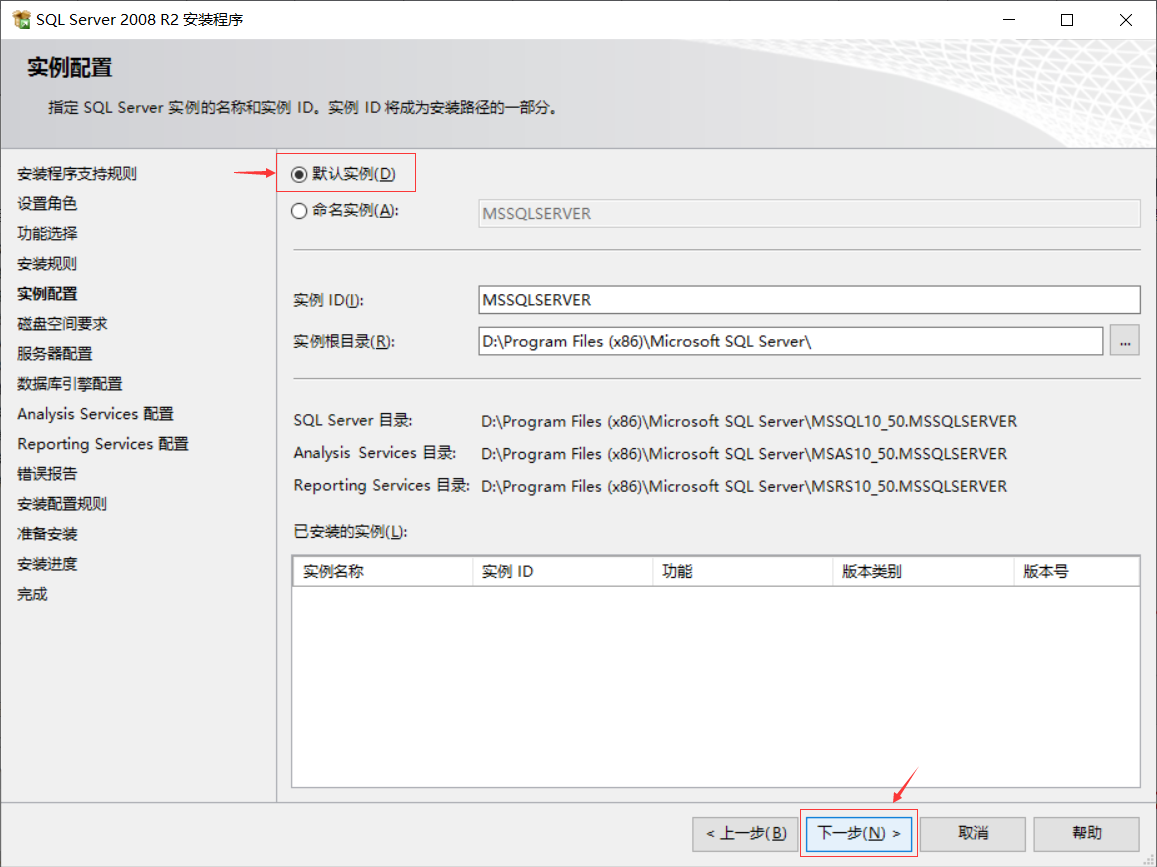Select Analysis Services 配置 step

(95, 414)
